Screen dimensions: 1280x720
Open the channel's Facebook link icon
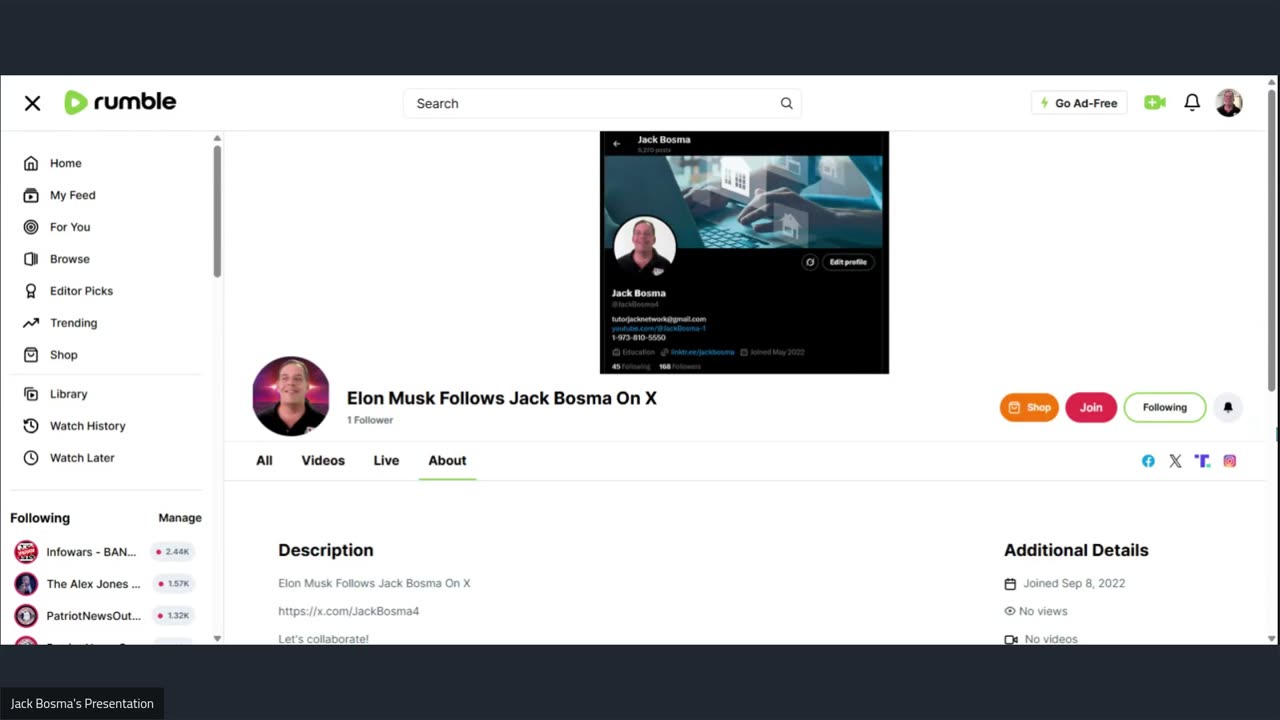pyautogui.click(x=1148, y=461)
